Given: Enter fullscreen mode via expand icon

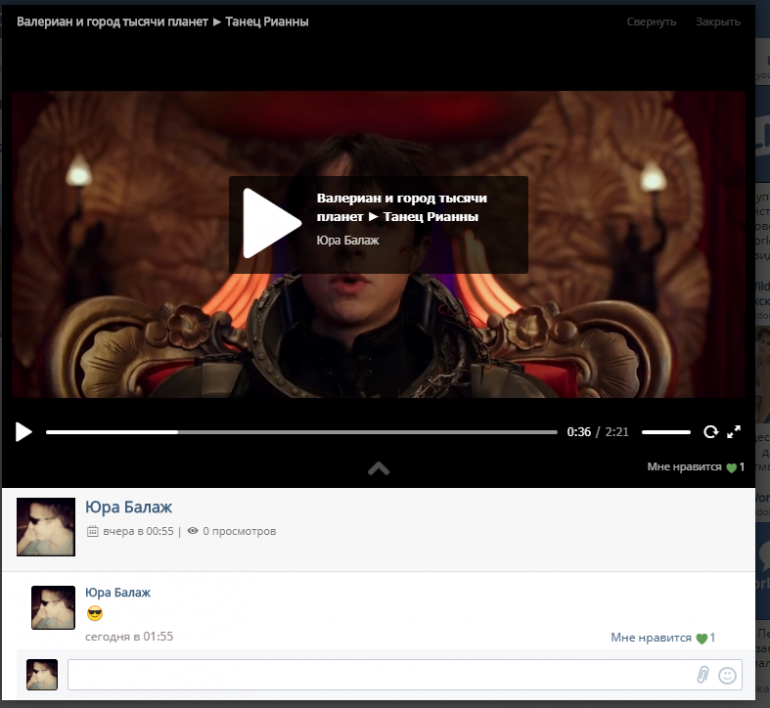Looking at the screenshot, I should 734,432.
